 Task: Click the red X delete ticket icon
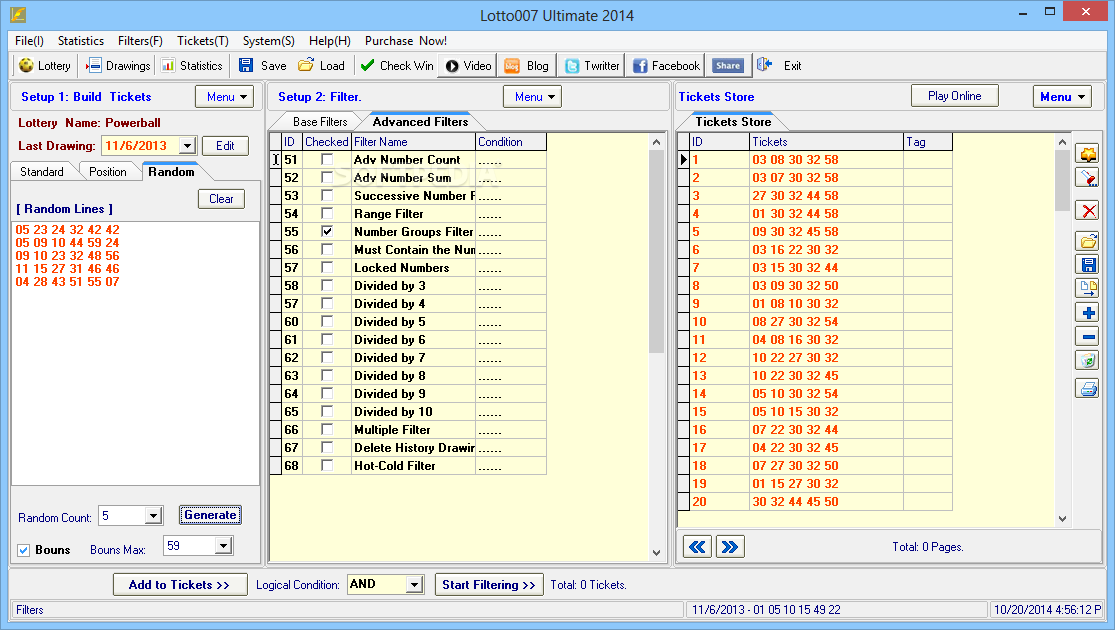pos(1087,210)
